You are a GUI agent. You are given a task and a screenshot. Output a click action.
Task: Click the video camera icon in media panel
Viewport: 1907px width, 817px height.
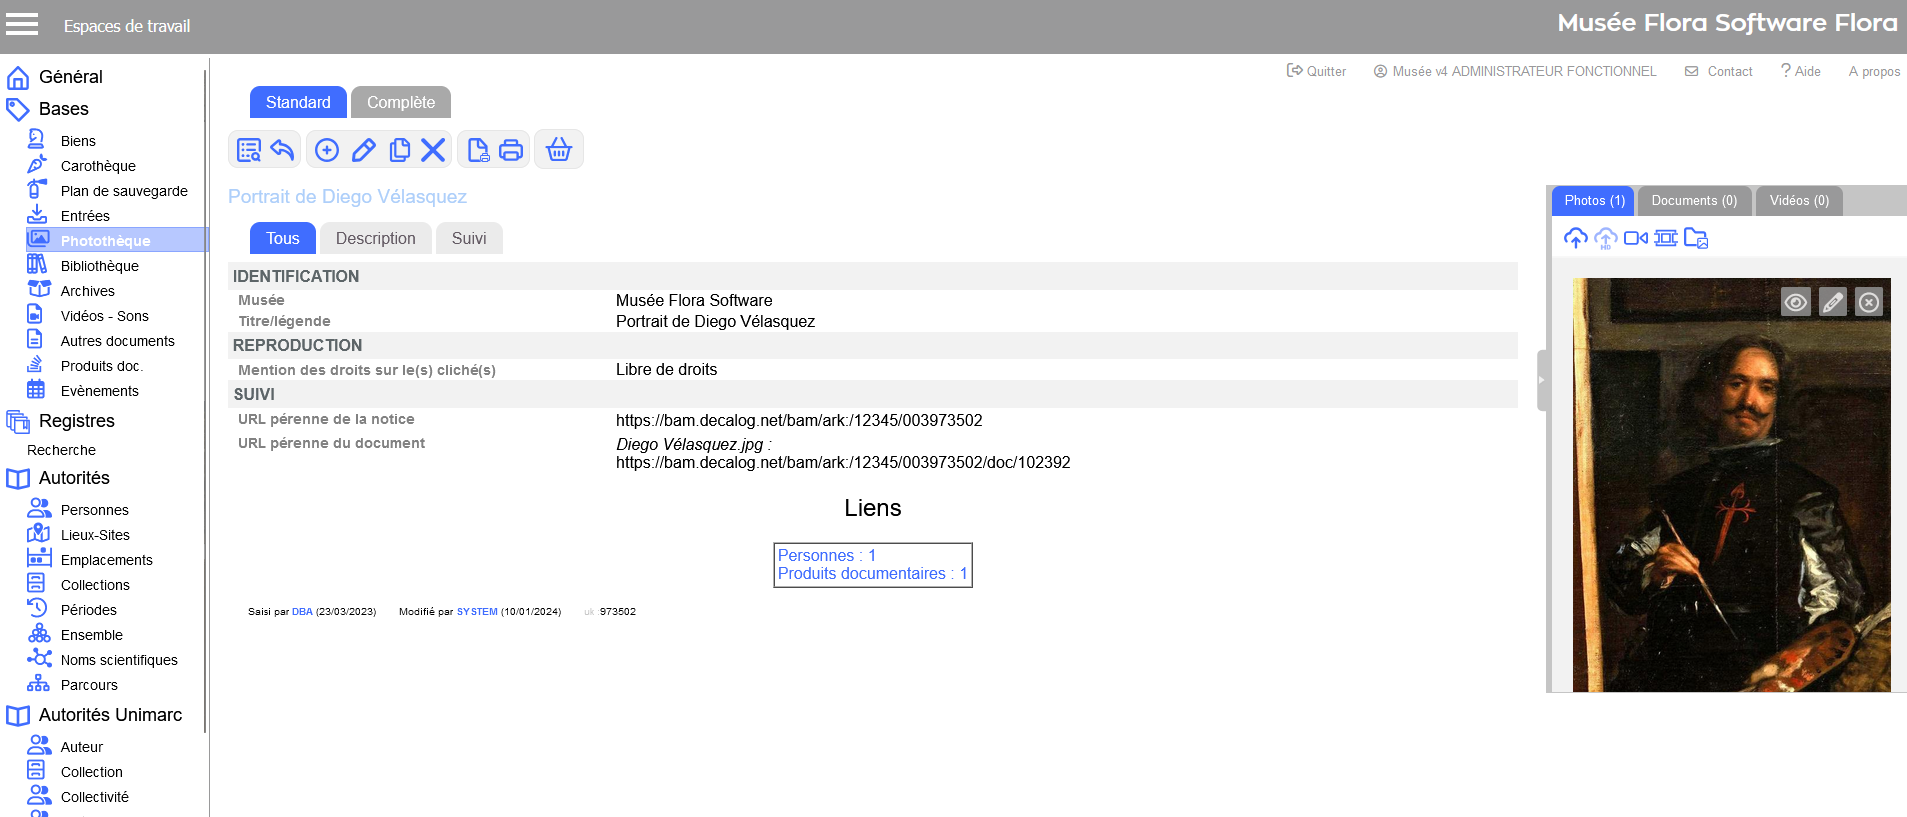coord(1636,238)
